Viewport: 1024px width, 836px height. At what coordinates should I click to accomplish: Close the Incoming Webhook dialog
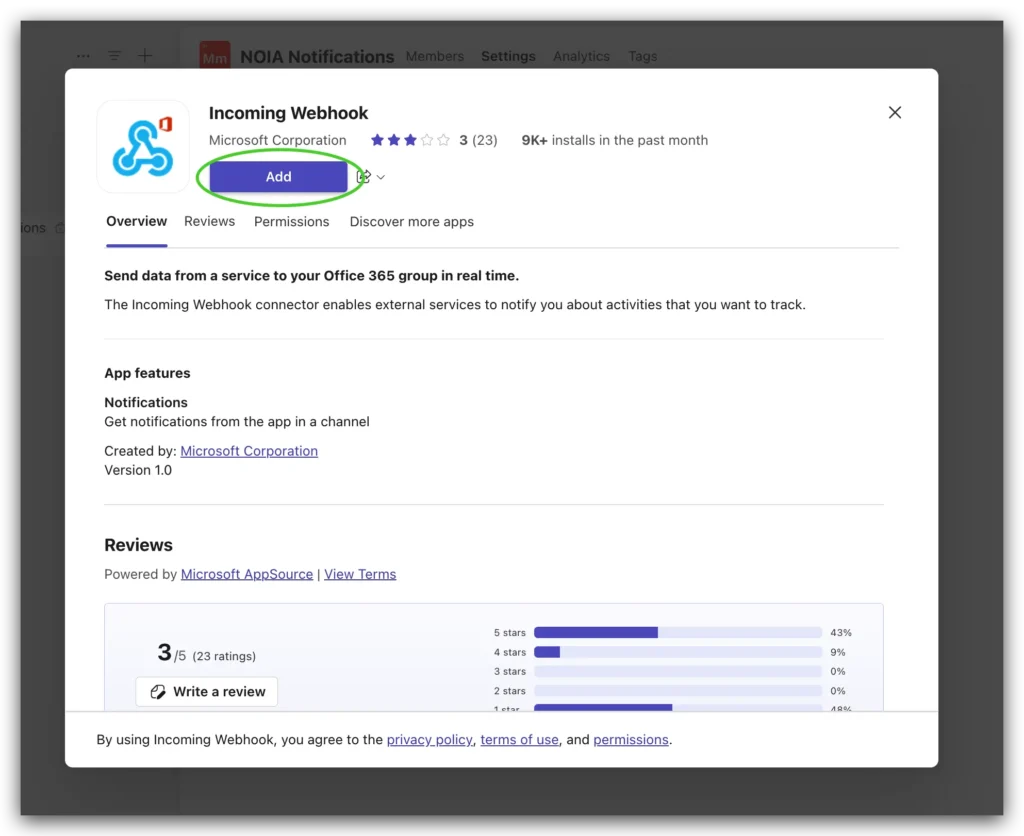click(x=895, y=113)
